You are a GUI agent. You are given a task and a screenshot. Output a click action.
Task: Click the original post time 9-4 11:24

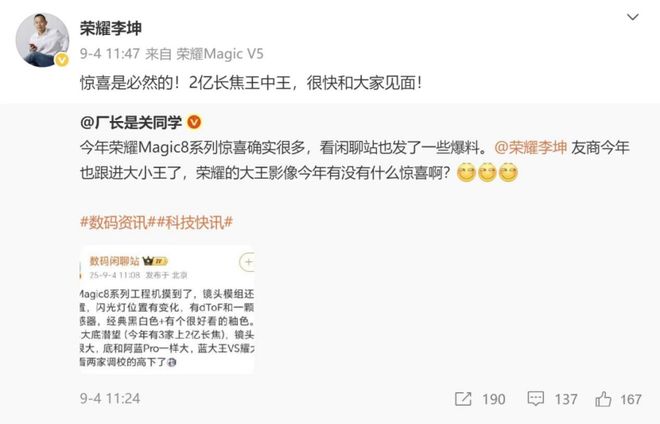(x=110, y=399)
